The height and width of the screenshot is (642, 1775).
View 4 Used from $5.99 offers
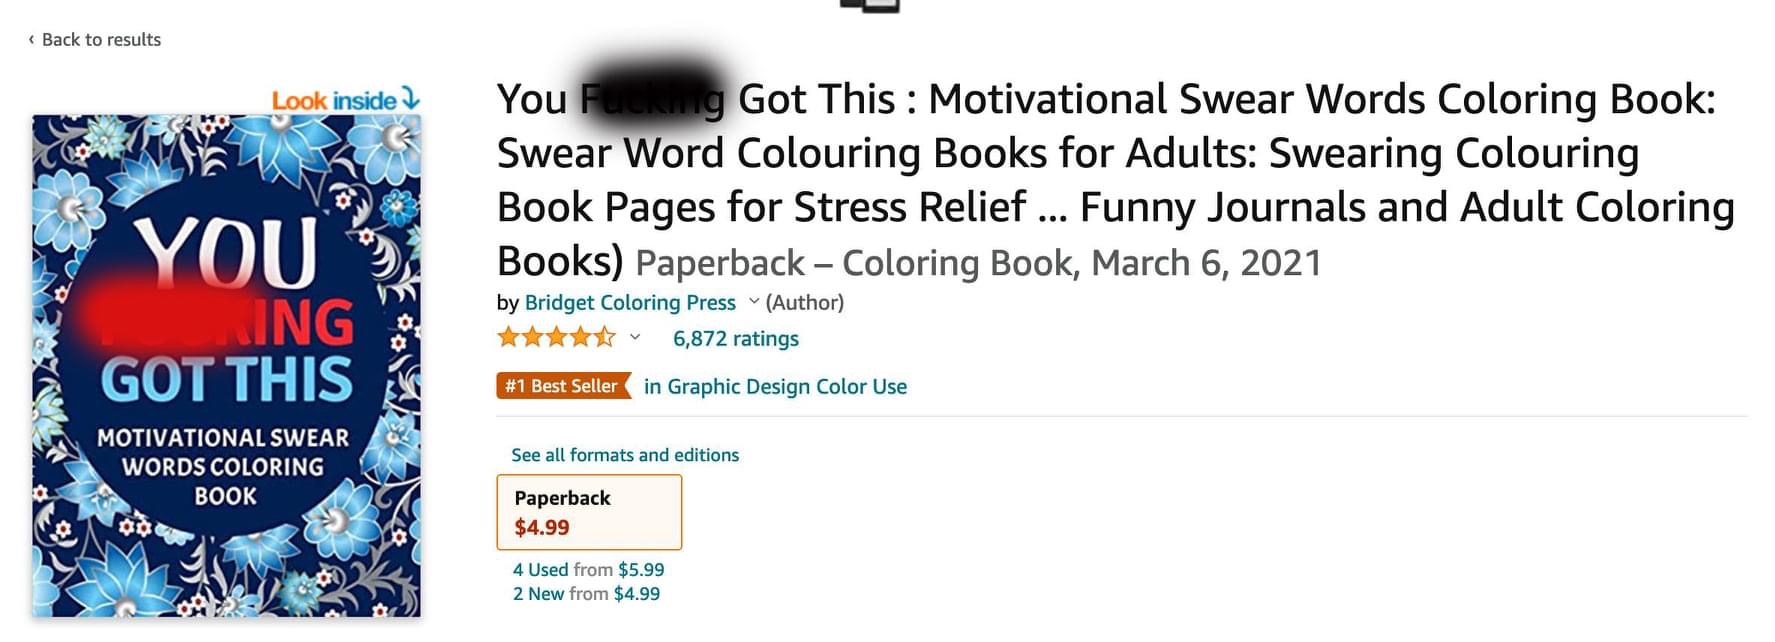pos(588,570)
